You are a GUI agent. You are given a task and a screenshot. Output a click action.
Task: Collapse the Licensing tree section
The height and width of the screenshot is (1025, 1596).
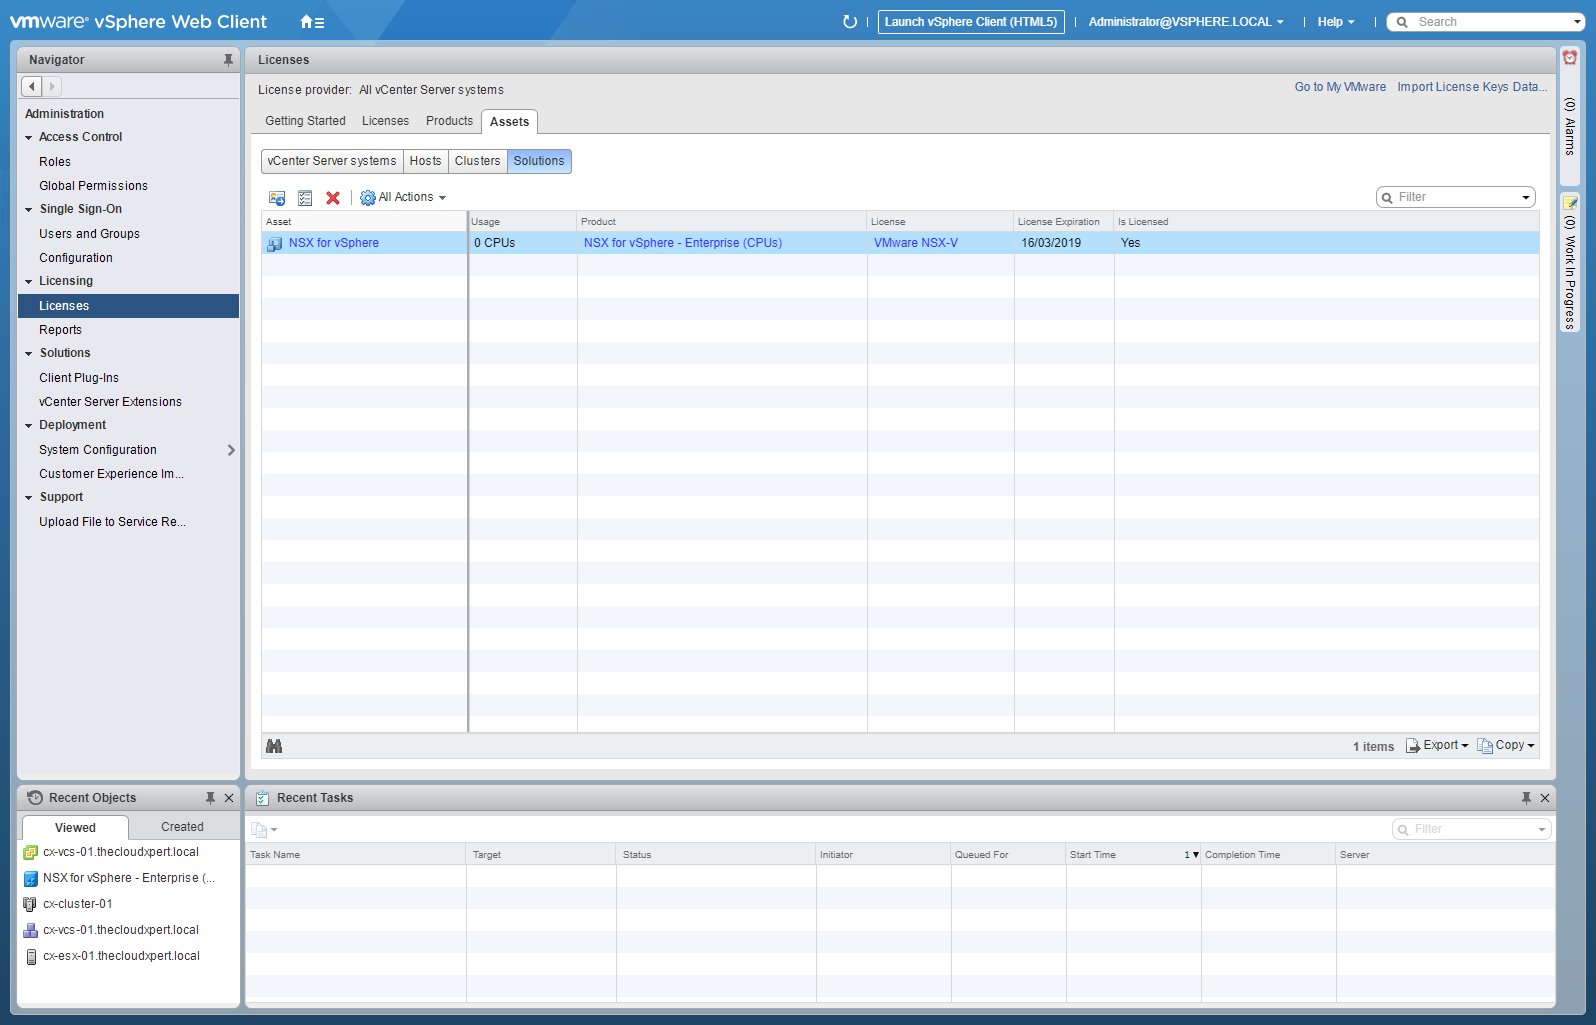click(x=29, y=282)
